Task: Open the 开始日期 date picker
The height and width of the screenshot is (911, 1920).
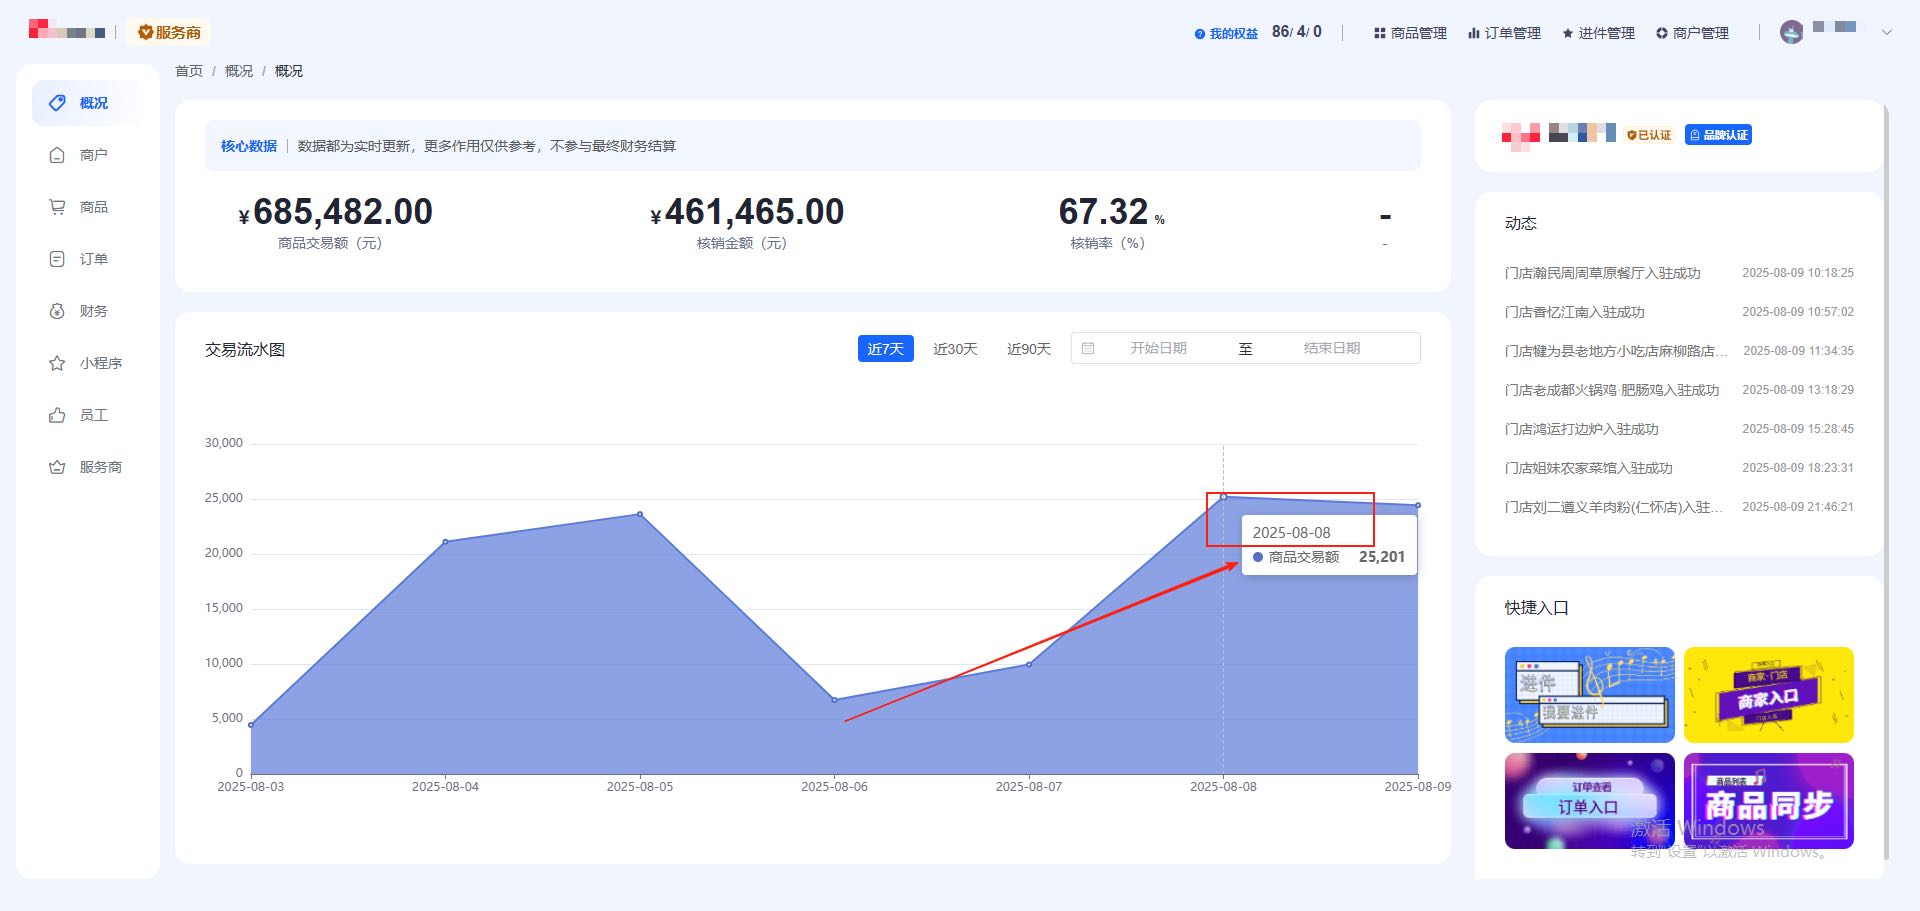Action: coord(1158,348)
